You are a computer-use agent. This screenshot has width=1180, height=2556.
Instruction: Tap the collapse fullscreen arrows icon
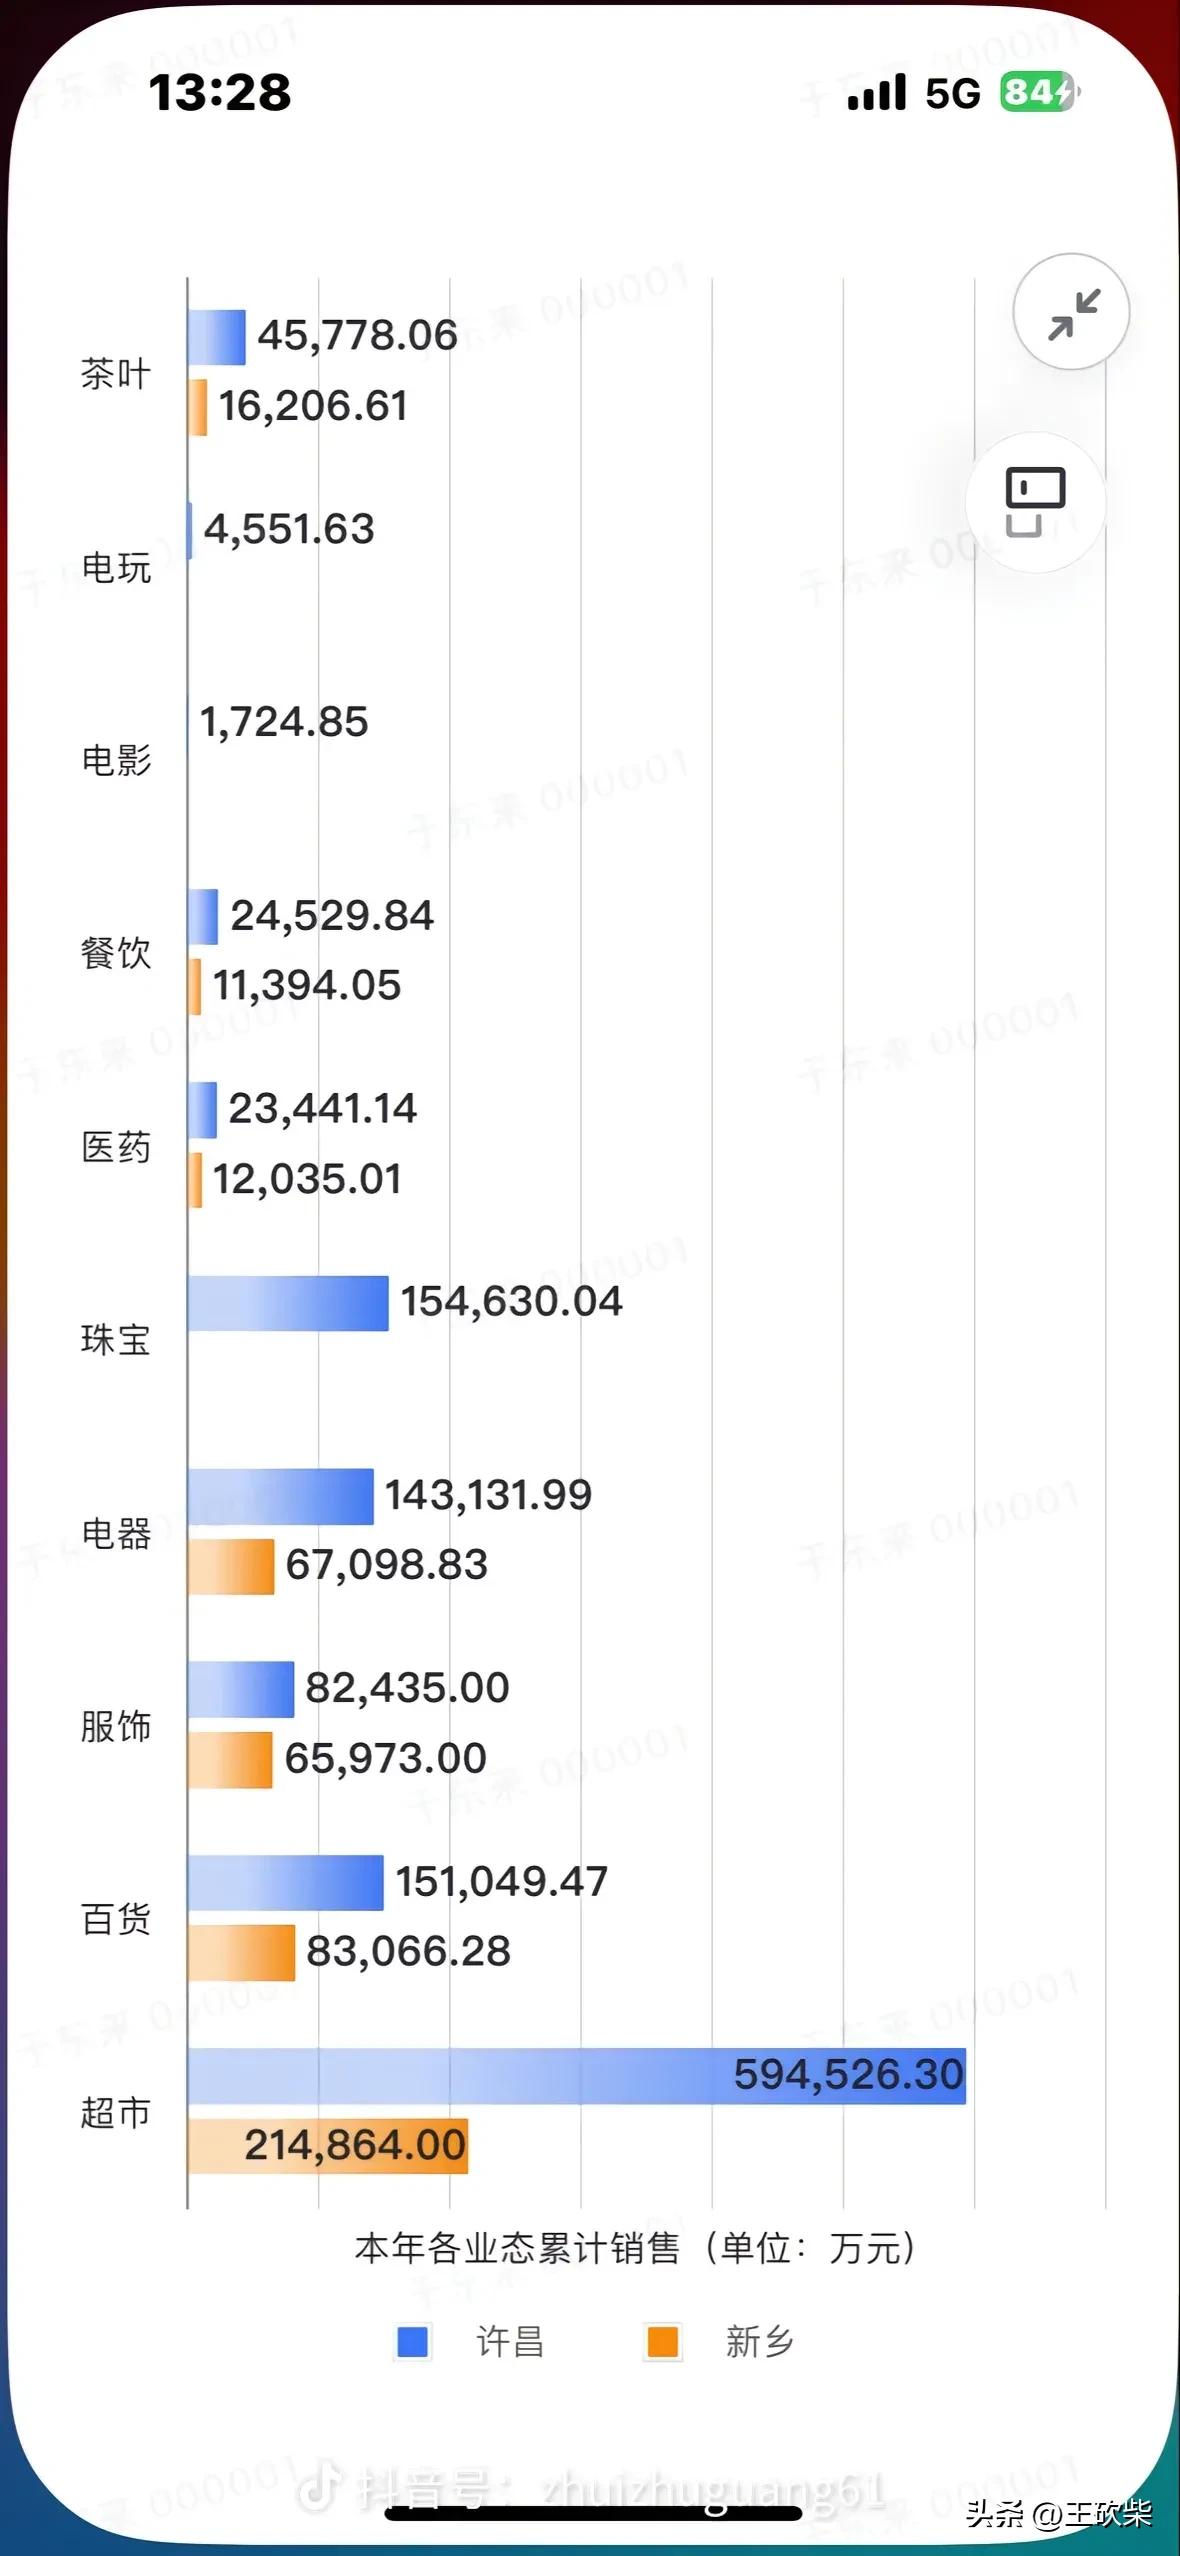point(1073,313)
